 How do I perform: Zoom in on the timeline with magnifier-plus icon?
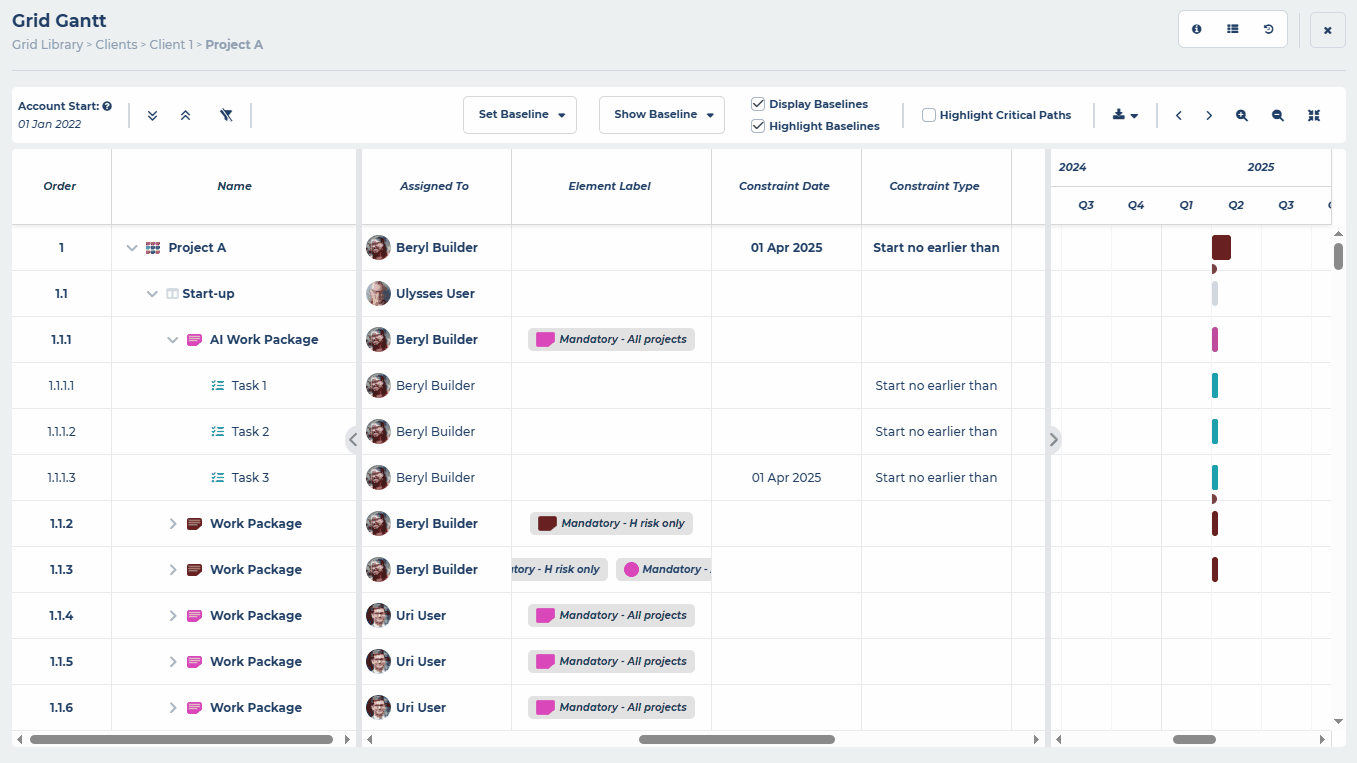1241,115
